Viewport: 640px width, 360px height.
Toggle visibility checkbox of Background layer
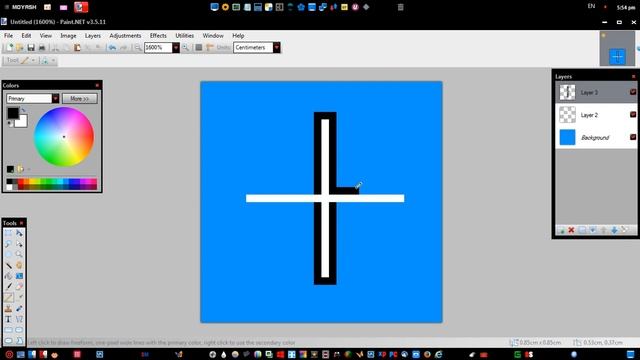click(633, 137)
